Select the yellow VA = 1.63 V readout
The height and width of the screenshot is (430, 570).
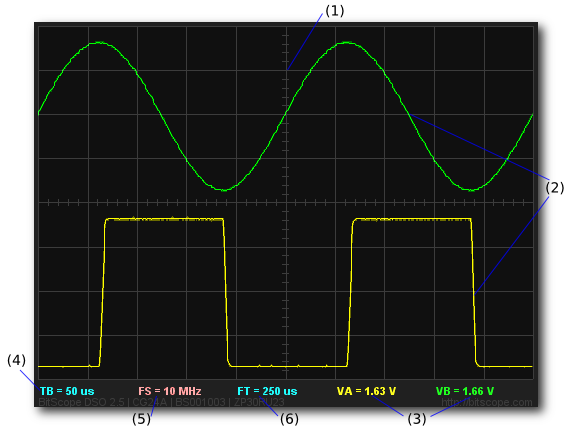[366, 391]
